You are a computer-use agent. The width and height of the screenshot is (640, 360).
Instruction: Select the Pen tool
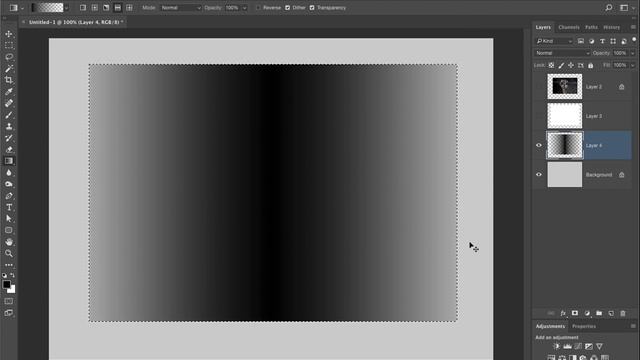[9, 196]
